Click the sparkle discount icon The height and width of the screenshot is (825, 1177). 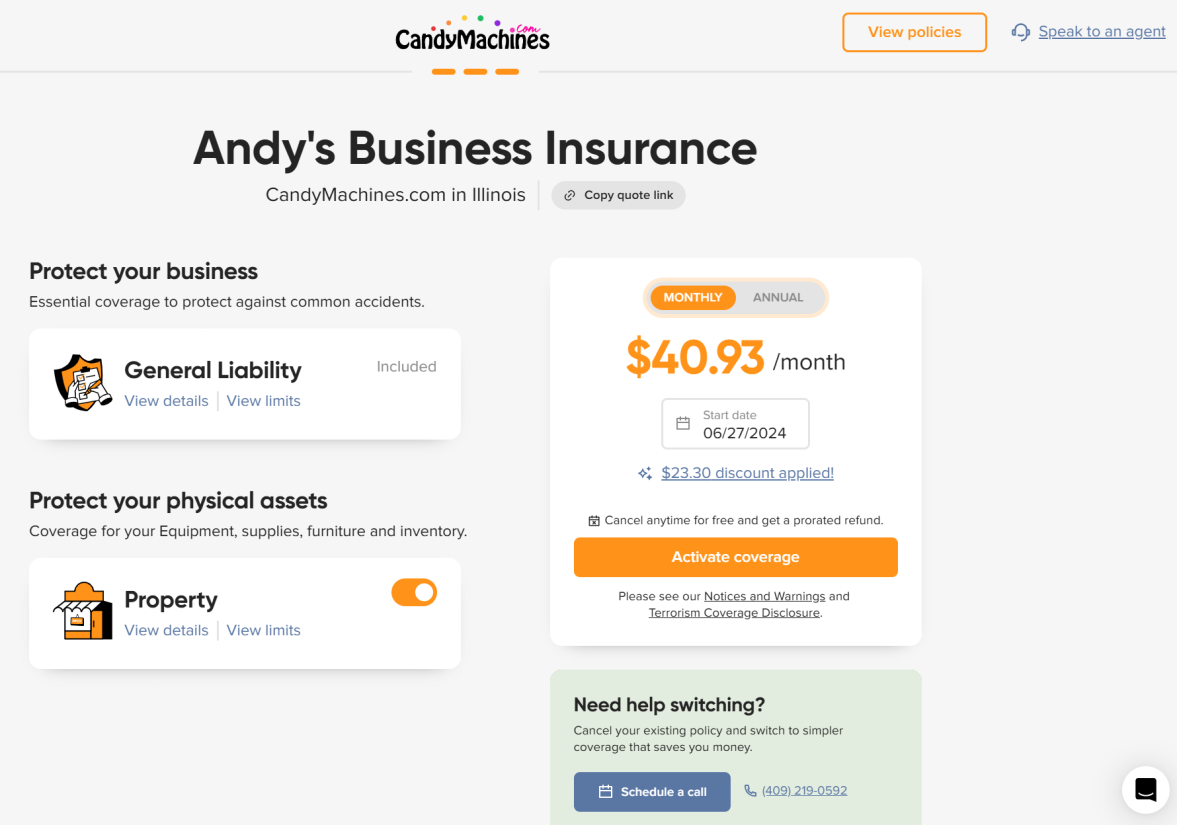point(645,474)
